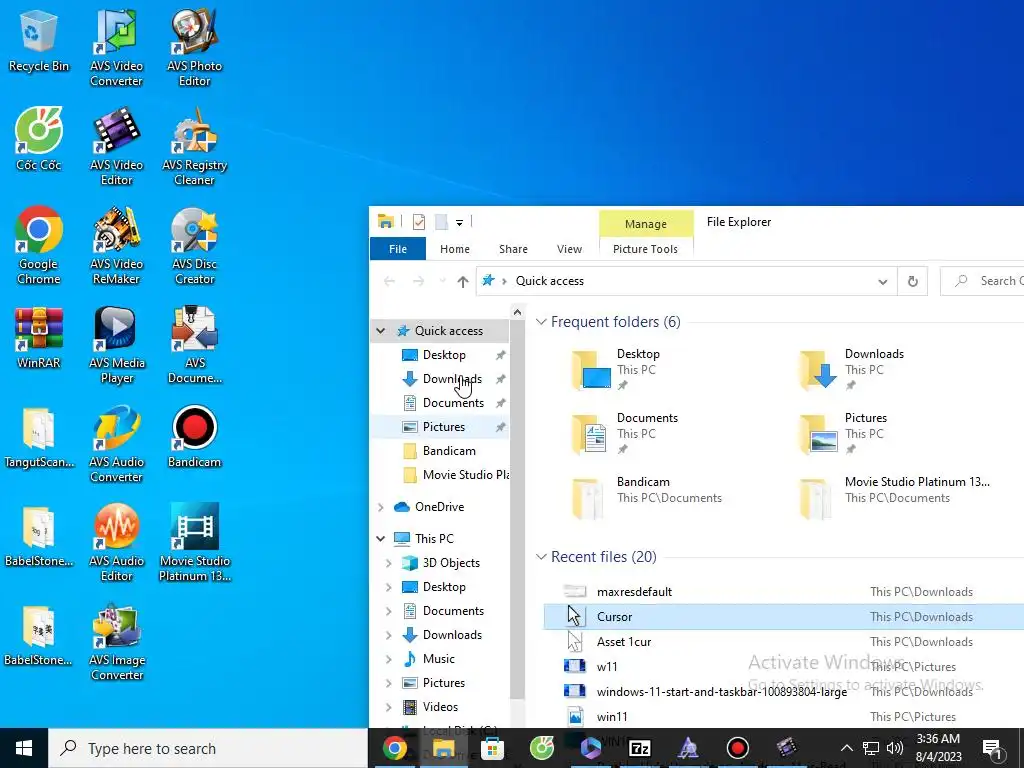Collapse the Recent files group
The width and height of the screenshot is (1024, 768).
tap(541, 557)
